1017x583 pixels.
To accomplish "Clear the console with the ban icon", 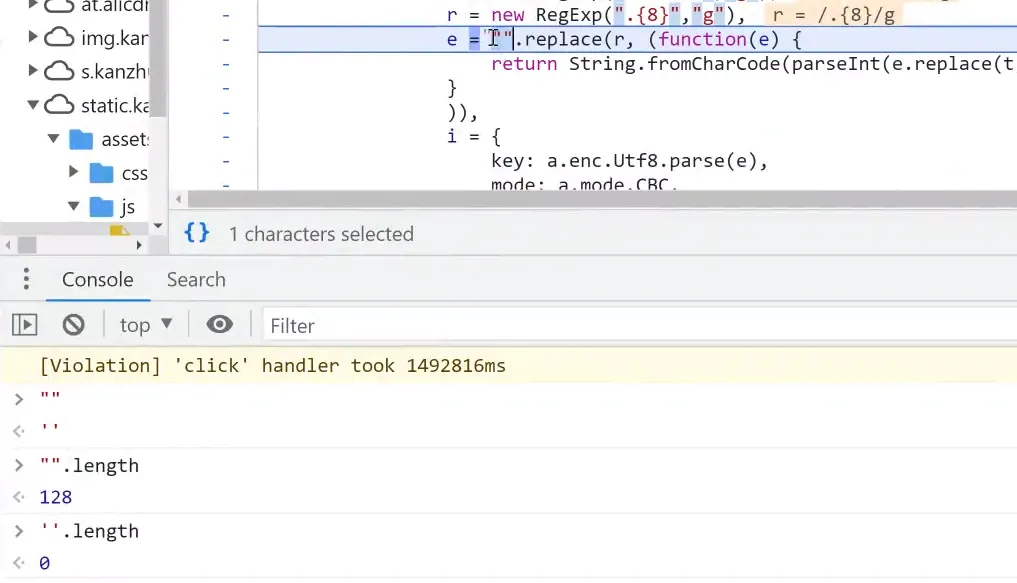I will pos(73,324).
